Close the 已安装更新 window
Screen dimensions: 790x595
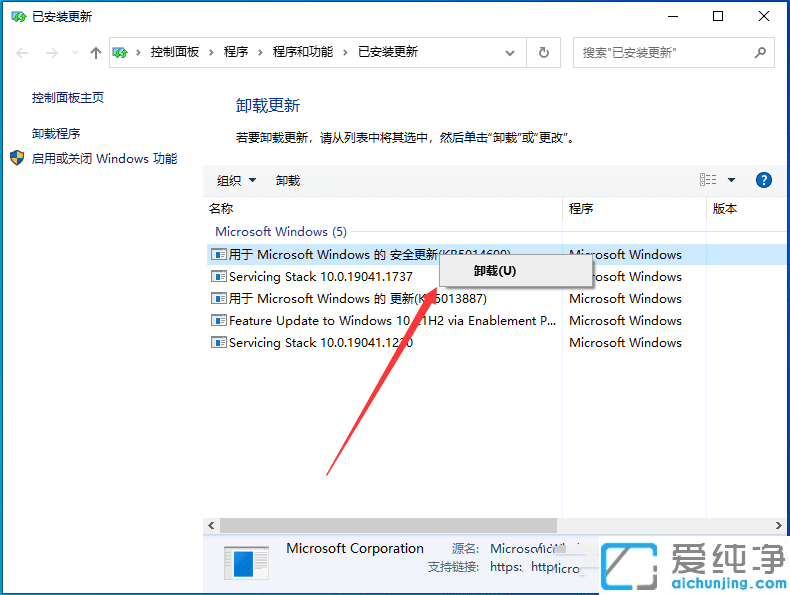[x=764, y=17]
